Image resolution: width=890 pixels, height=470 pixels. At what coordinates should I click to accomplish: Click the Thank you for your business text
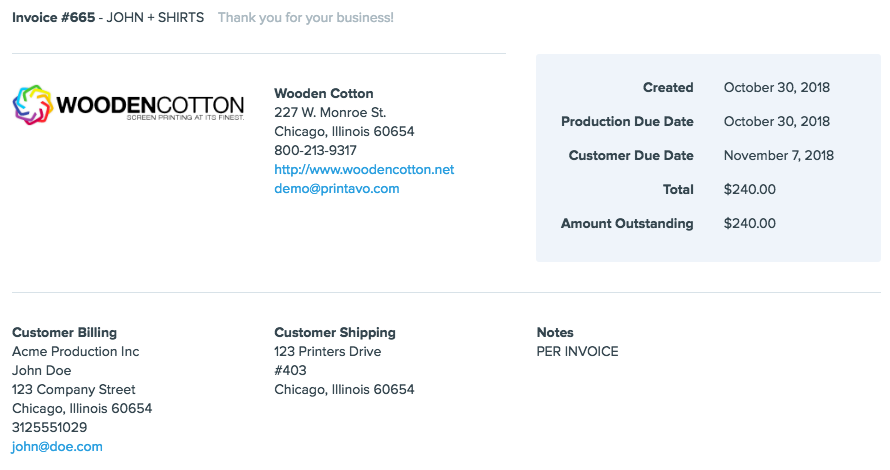tap(305, 18)
